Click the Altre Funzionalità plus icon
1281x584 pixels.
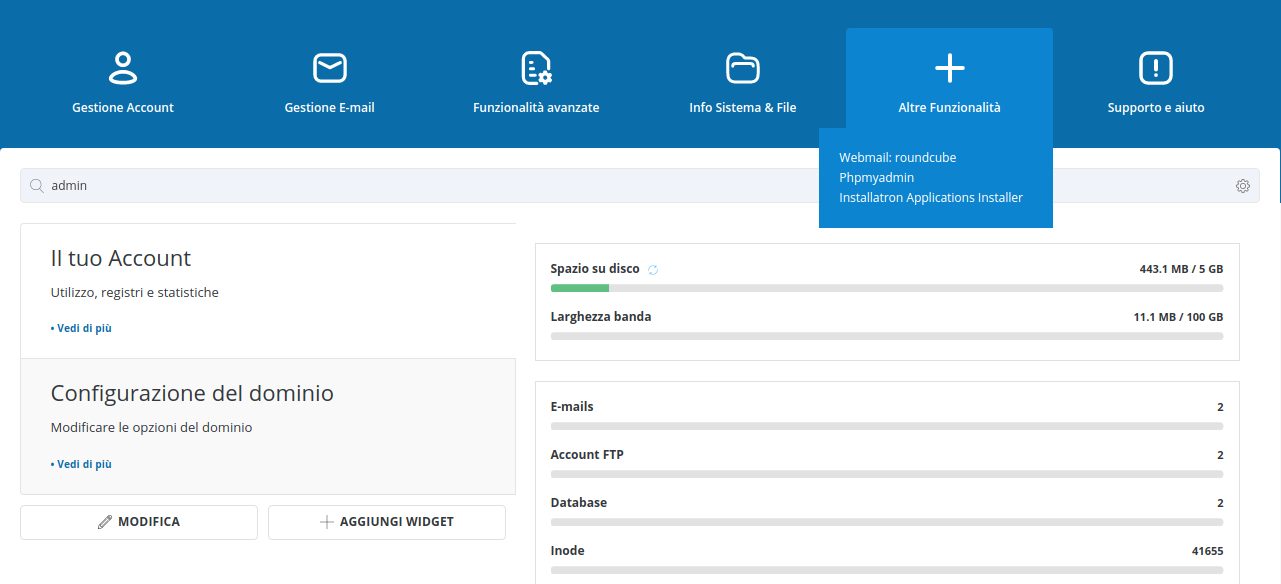point(949,68)
